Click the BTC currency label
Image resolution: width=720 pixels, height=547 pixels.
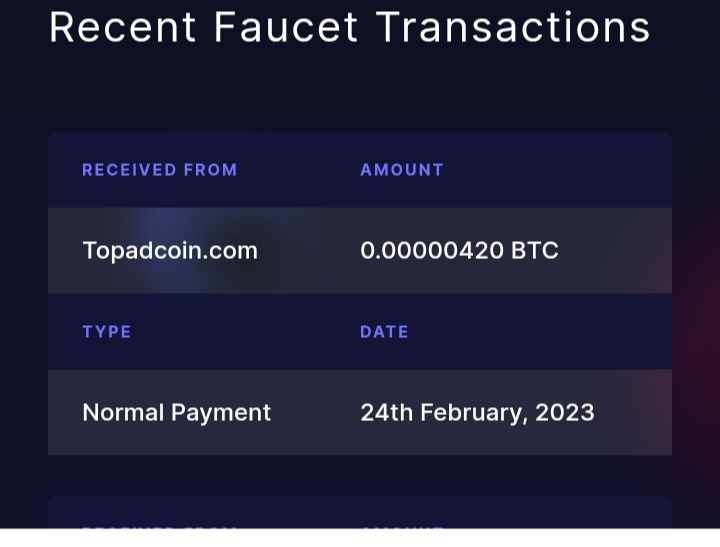pyautogui.click(x=534, y=250)
